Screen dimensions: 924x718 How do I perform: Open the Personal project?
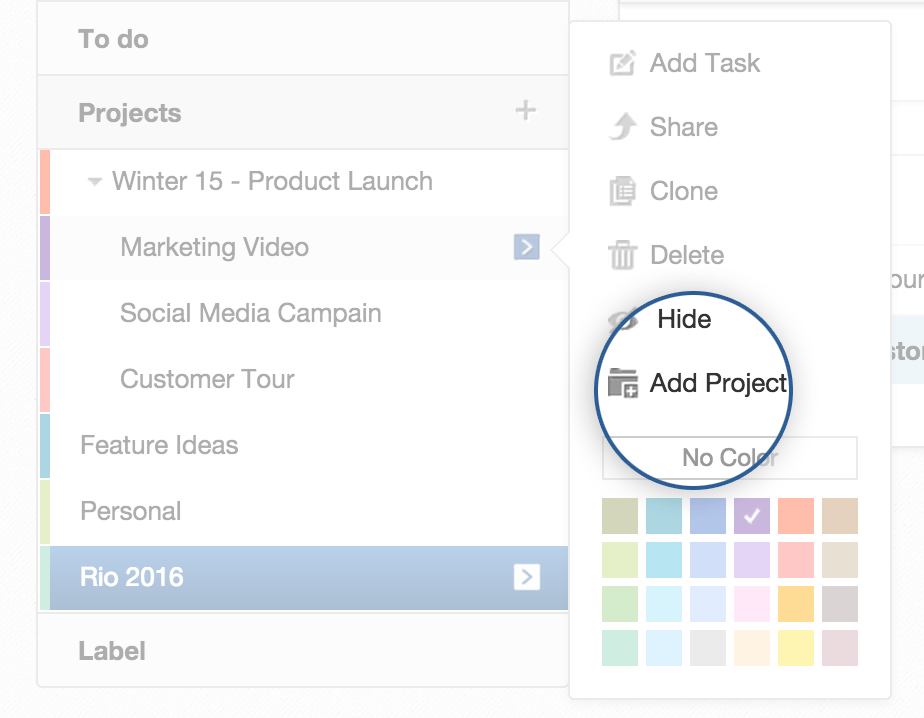[x=131, y=511]
